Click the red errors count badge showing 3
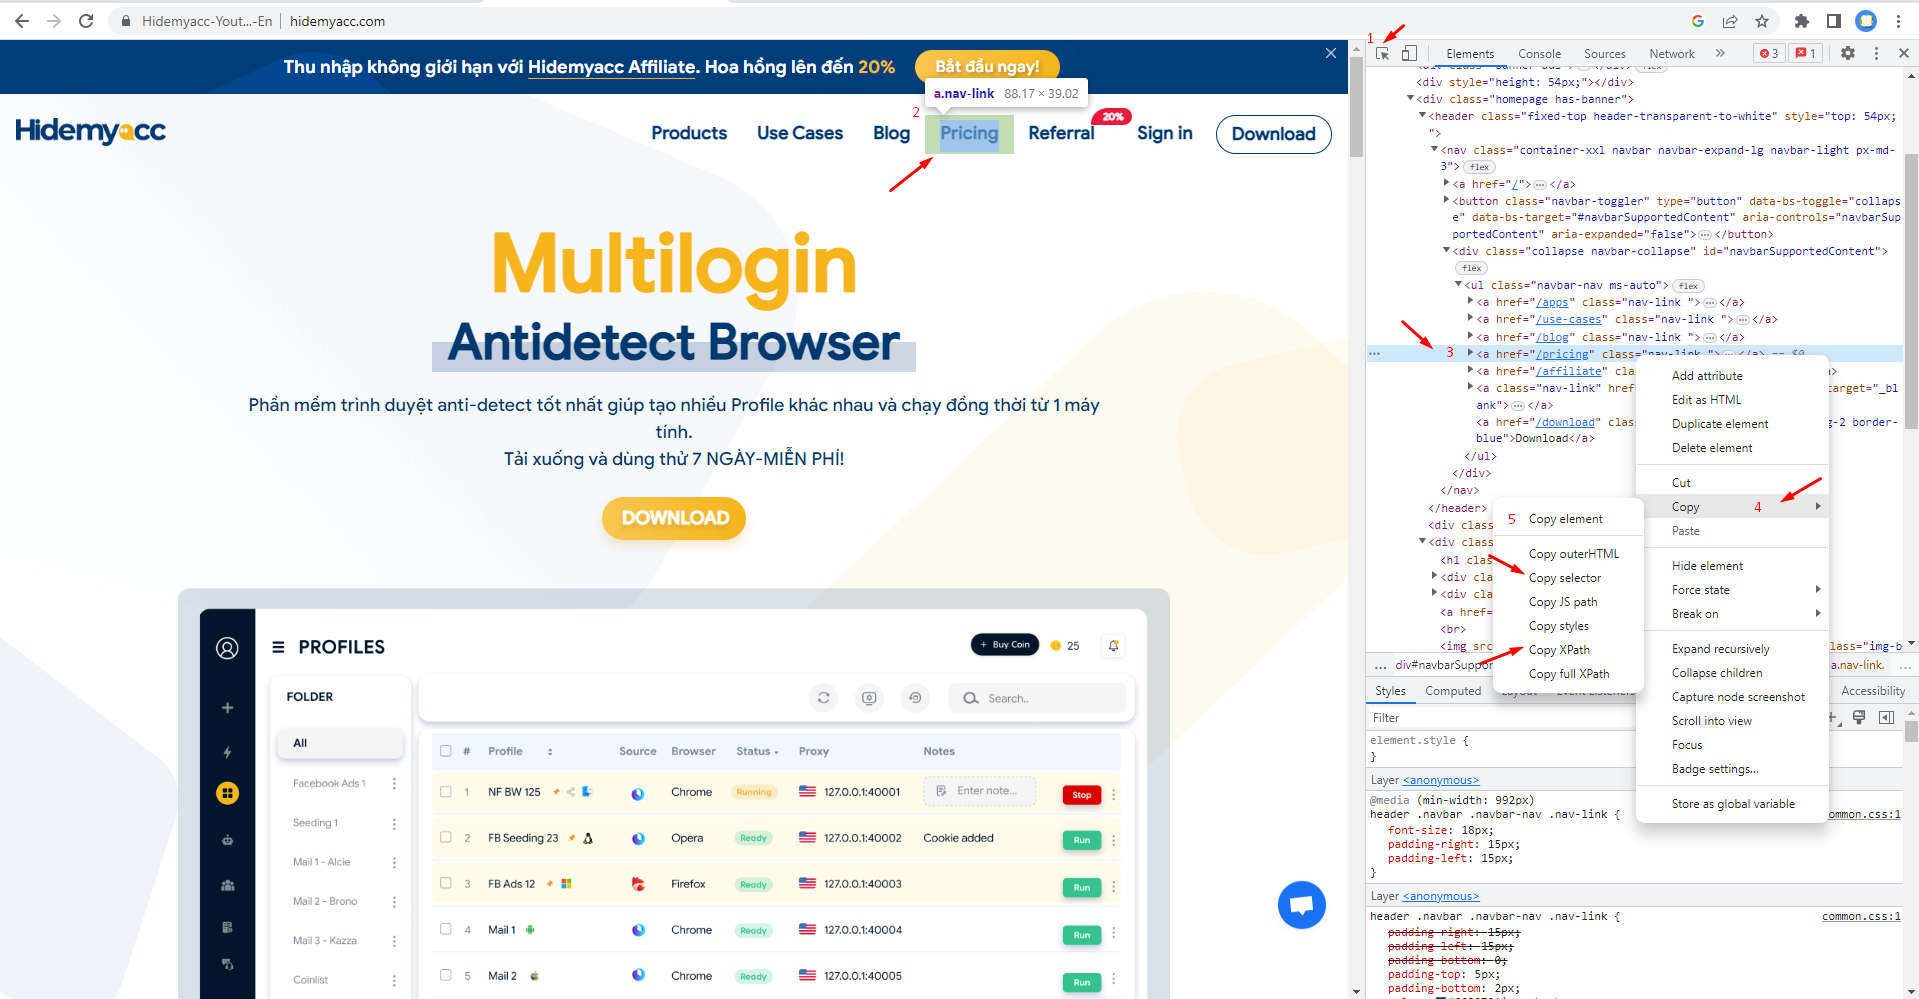 tap(1769, 54)
